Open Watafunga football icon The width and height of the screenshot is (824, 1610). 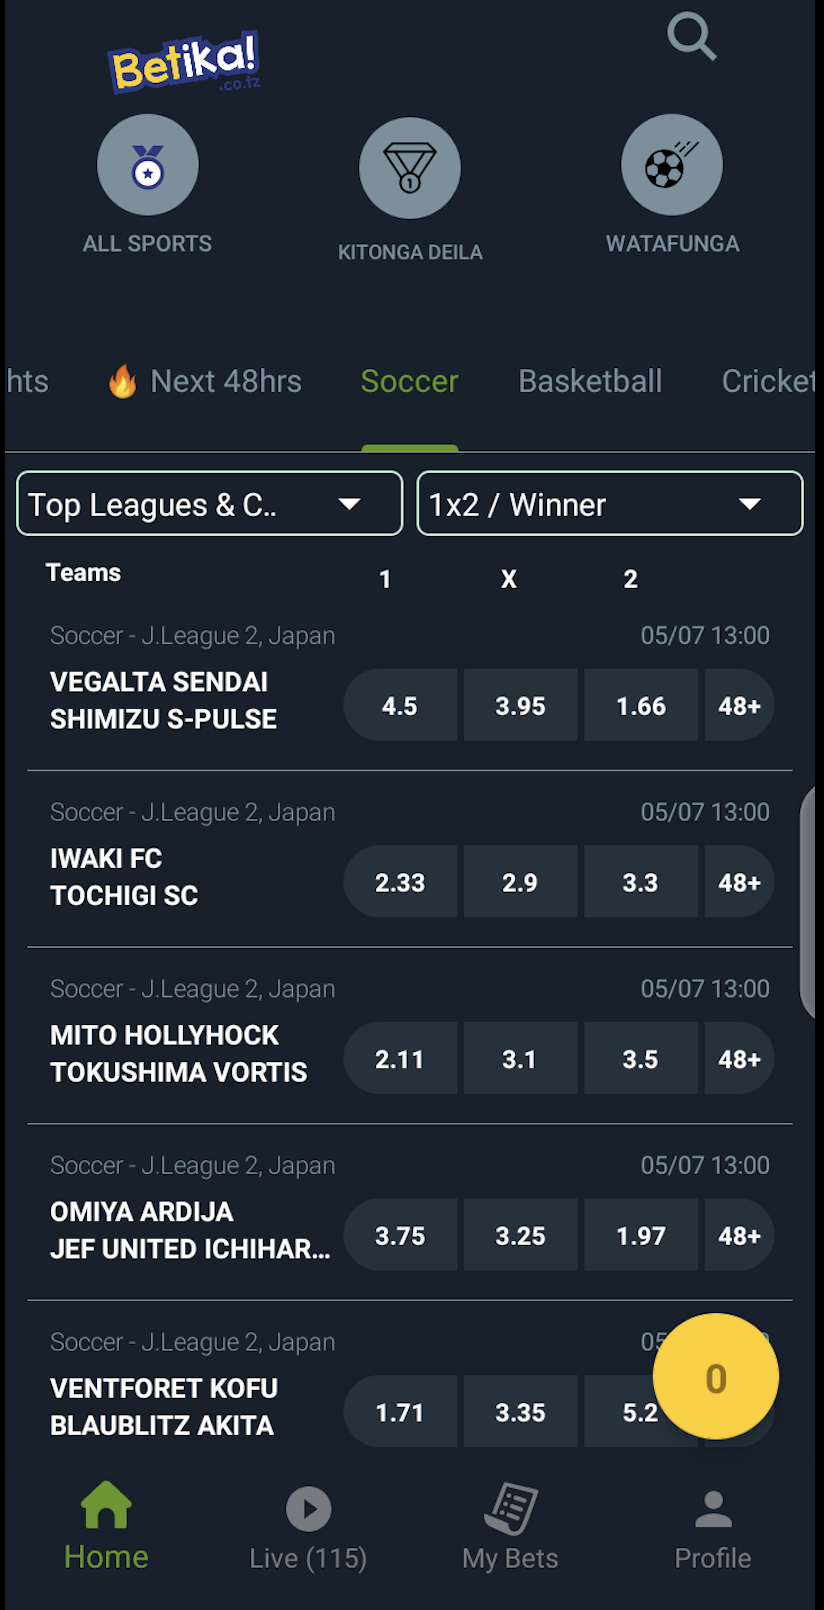[672, 165]
